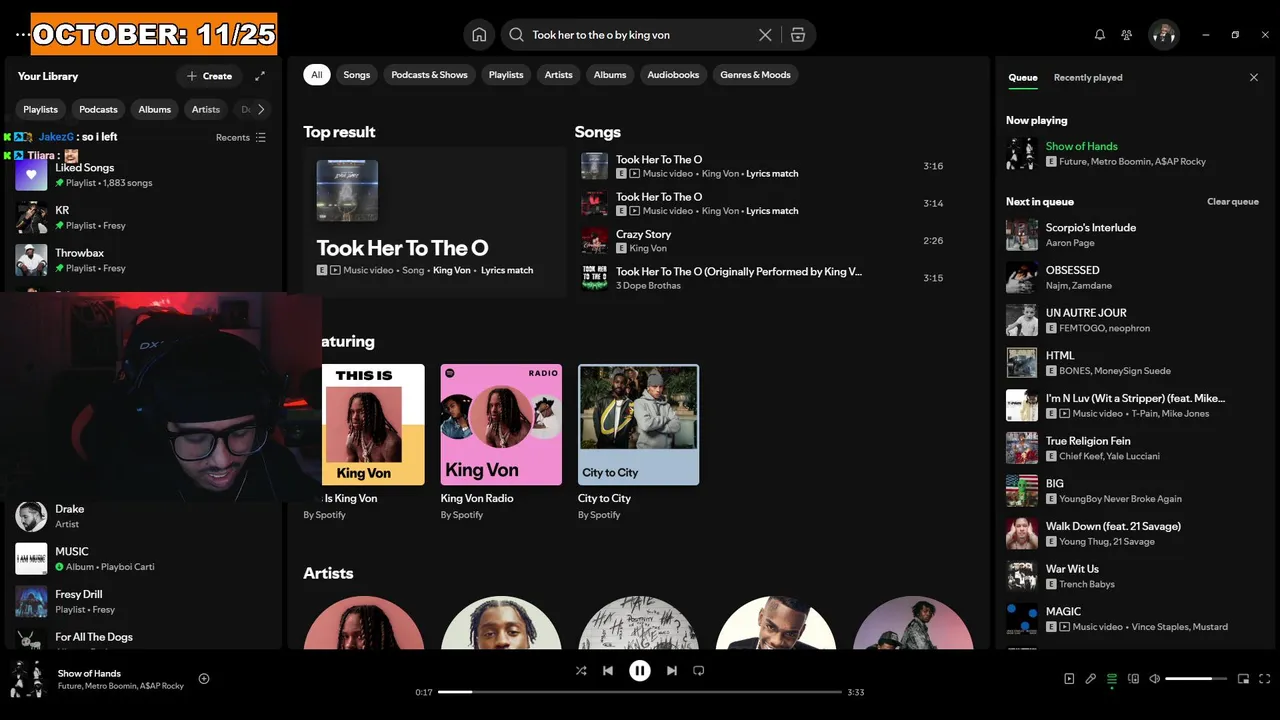Open the Throwbax playlist
This screenshot has width=1280, height=720.
[143, 260]
